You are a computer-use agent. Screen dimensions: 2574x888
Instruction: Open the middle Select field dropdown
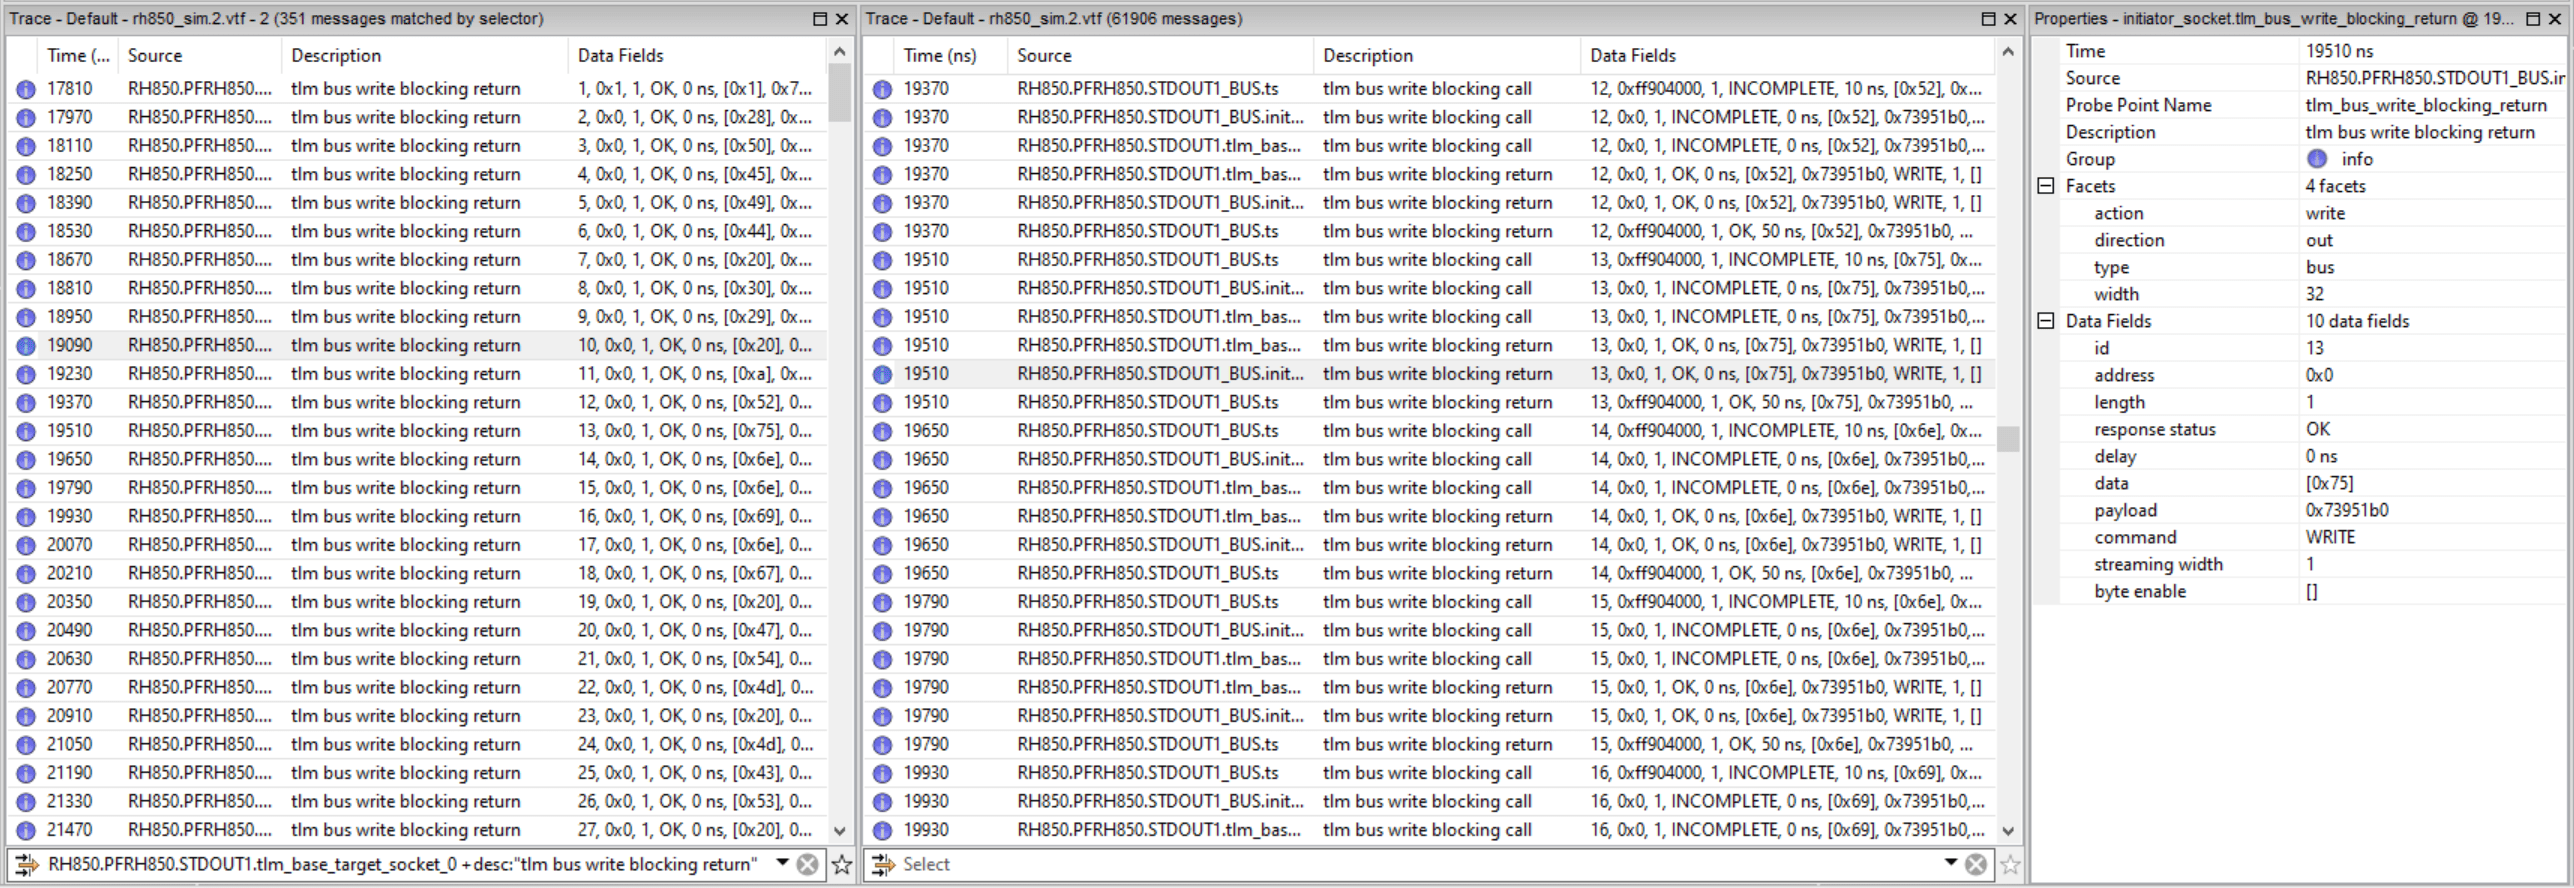click(1950, 863)
